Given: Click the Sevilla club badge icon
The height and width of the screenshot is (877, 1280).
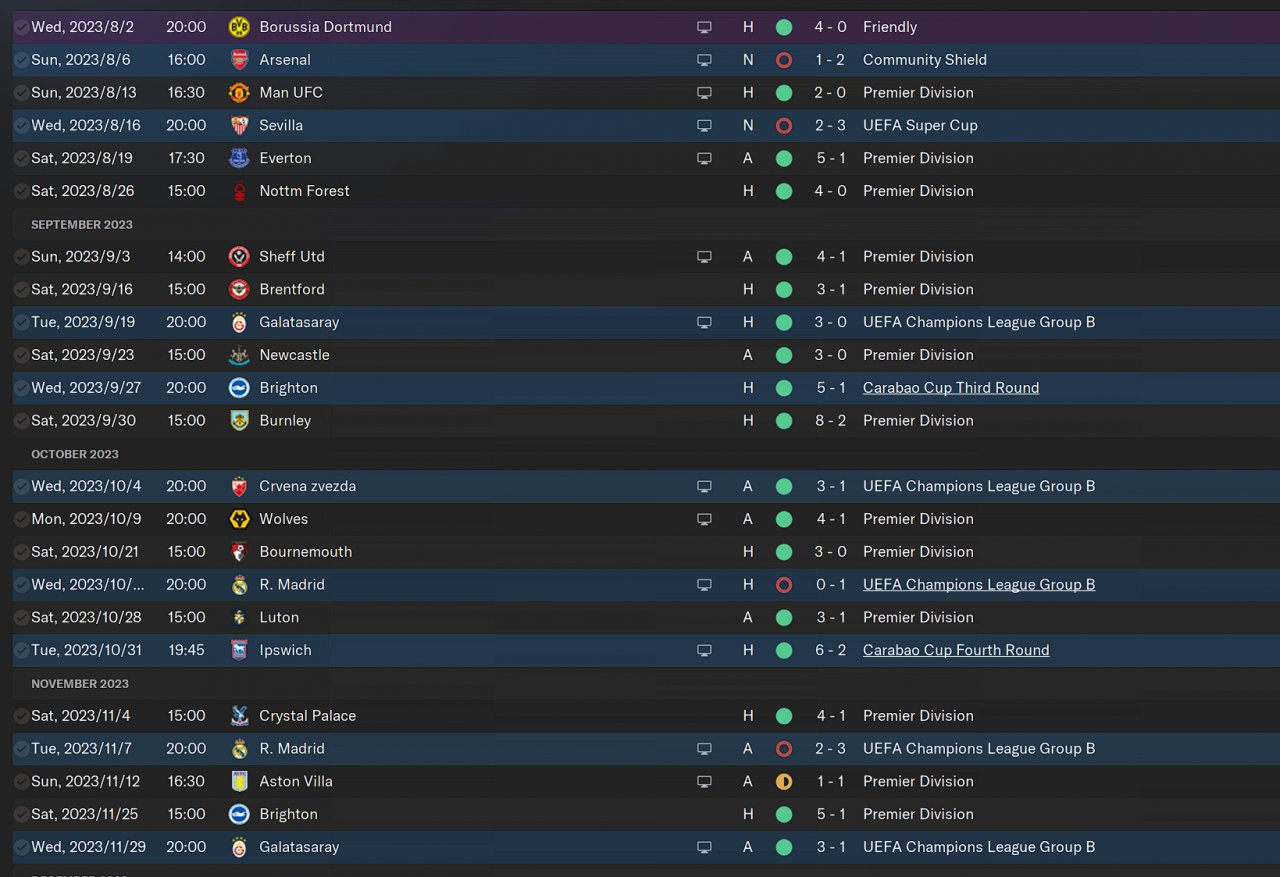Looking at the screenshot, I should click(x=239, y=125).
